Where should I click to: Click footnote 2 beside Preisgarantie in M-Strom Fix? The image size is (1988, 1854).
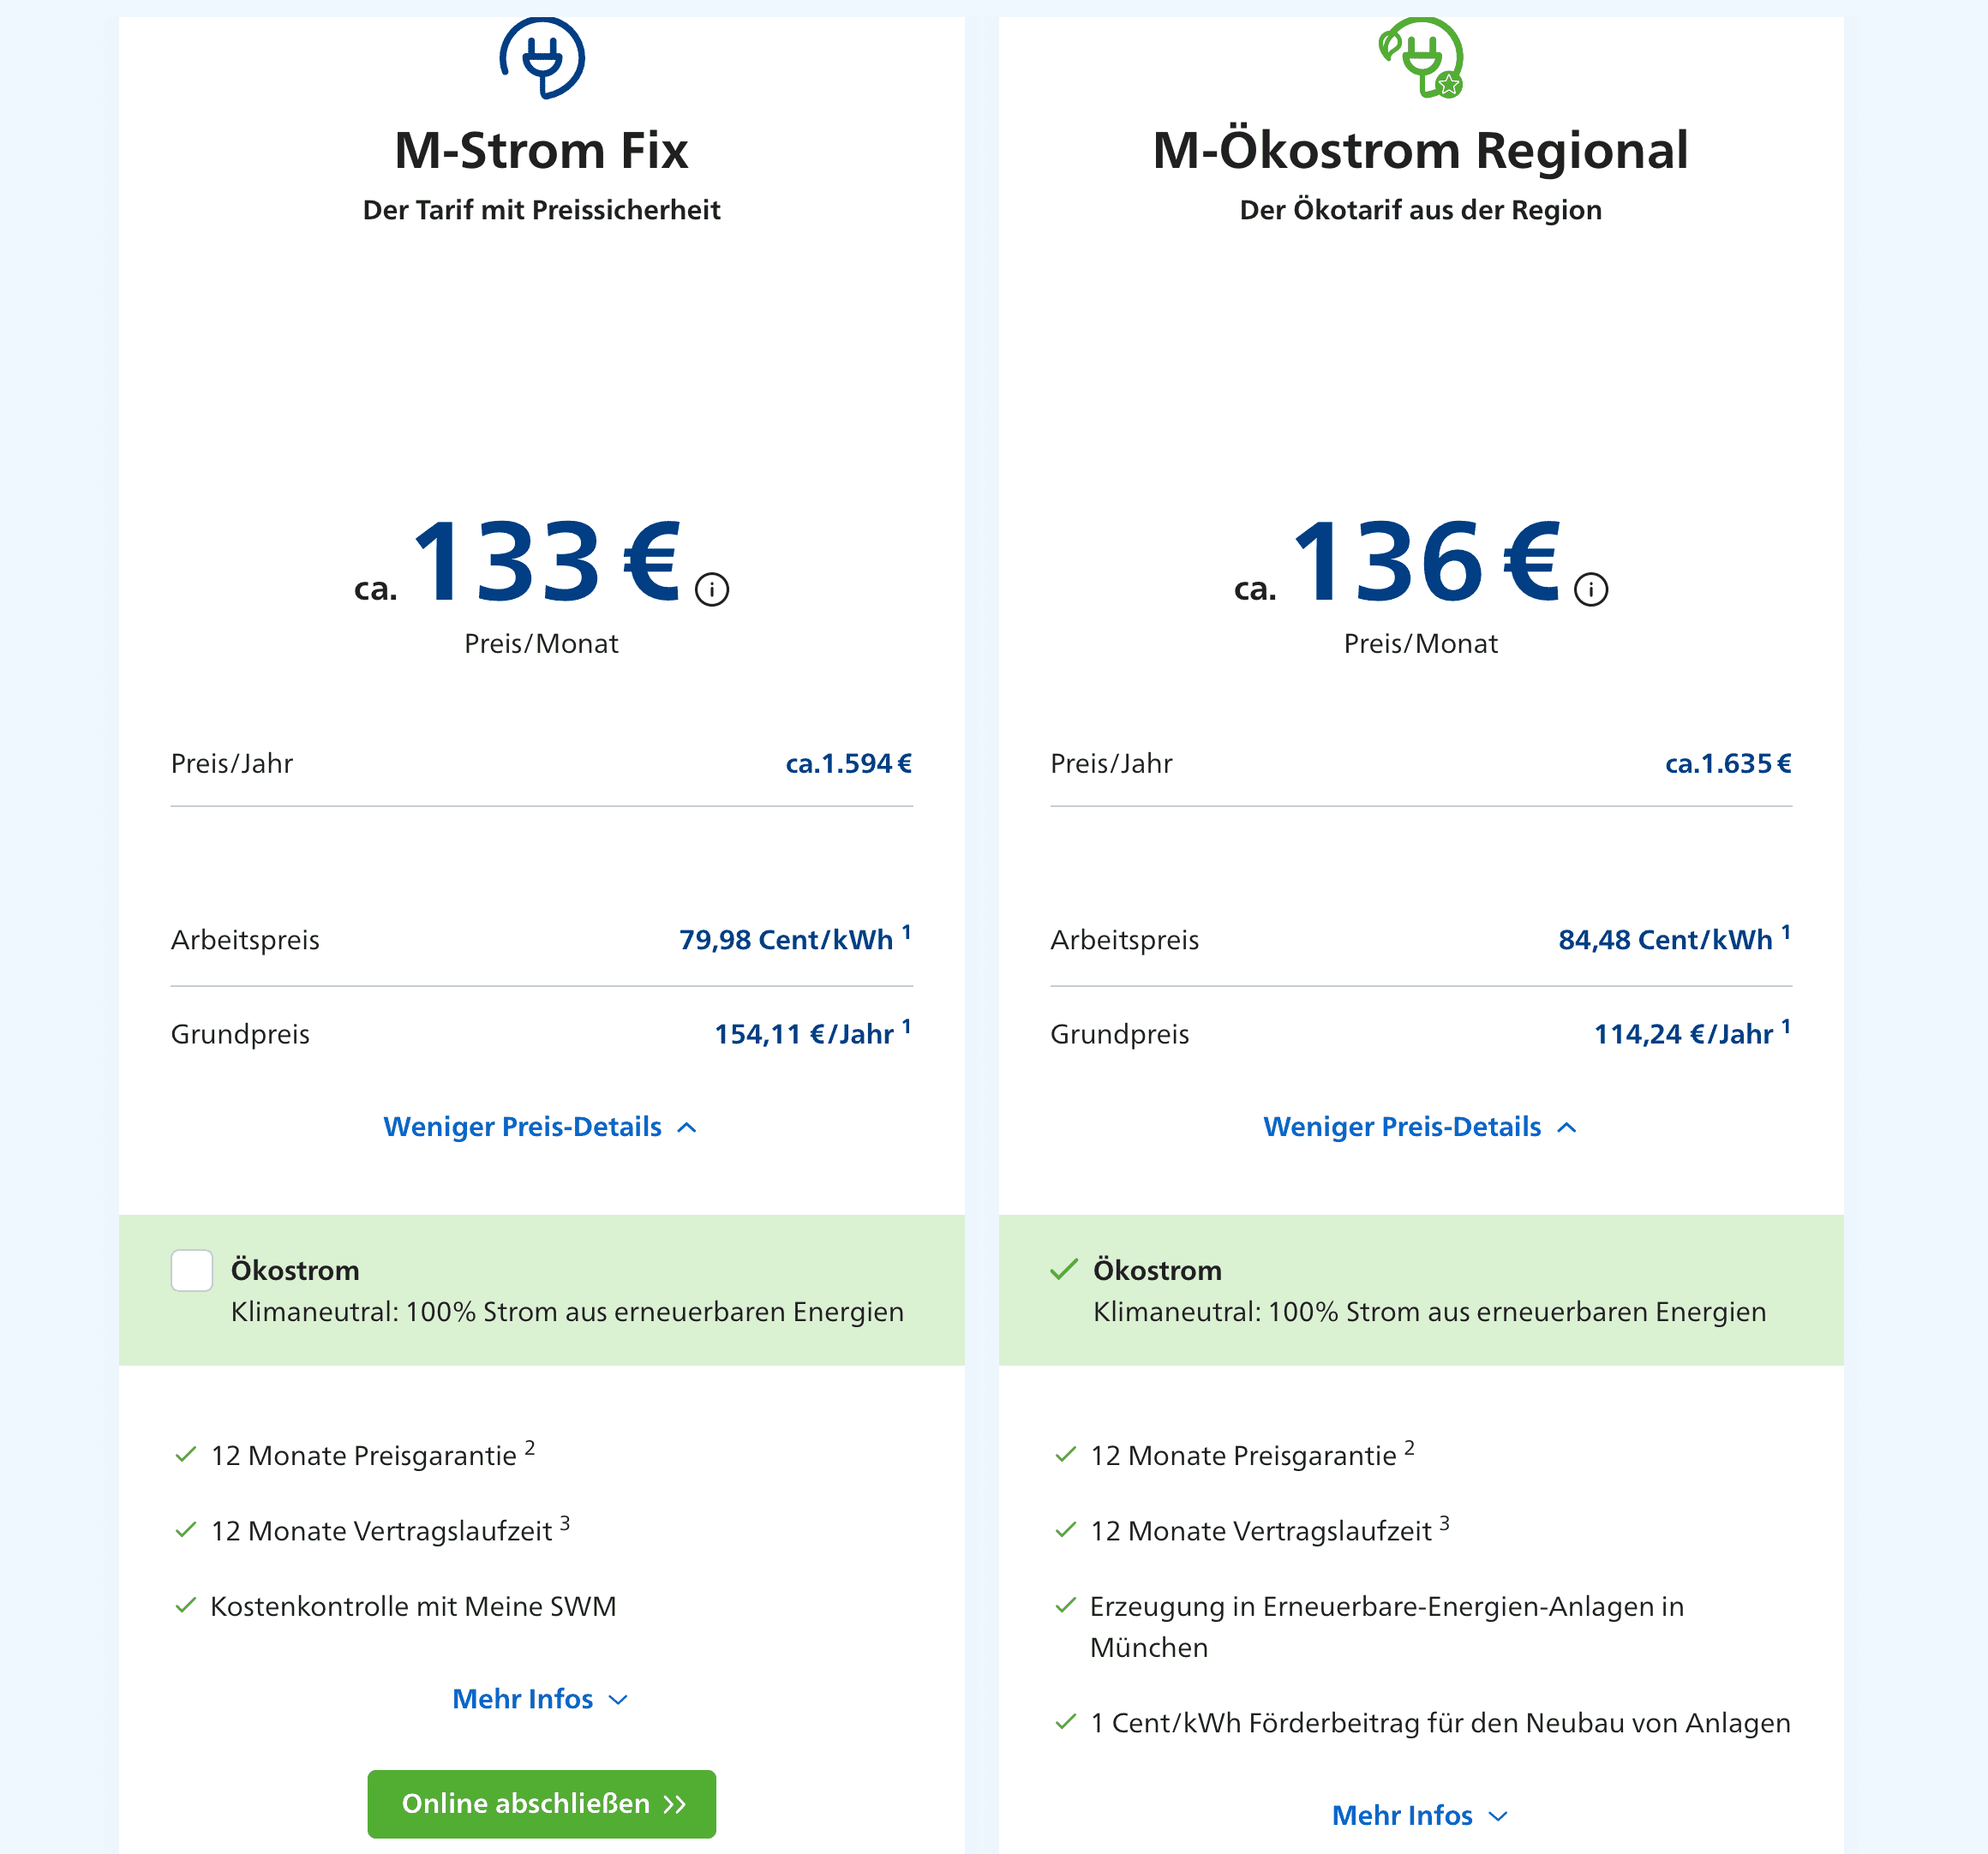(x=530, y=1447)
